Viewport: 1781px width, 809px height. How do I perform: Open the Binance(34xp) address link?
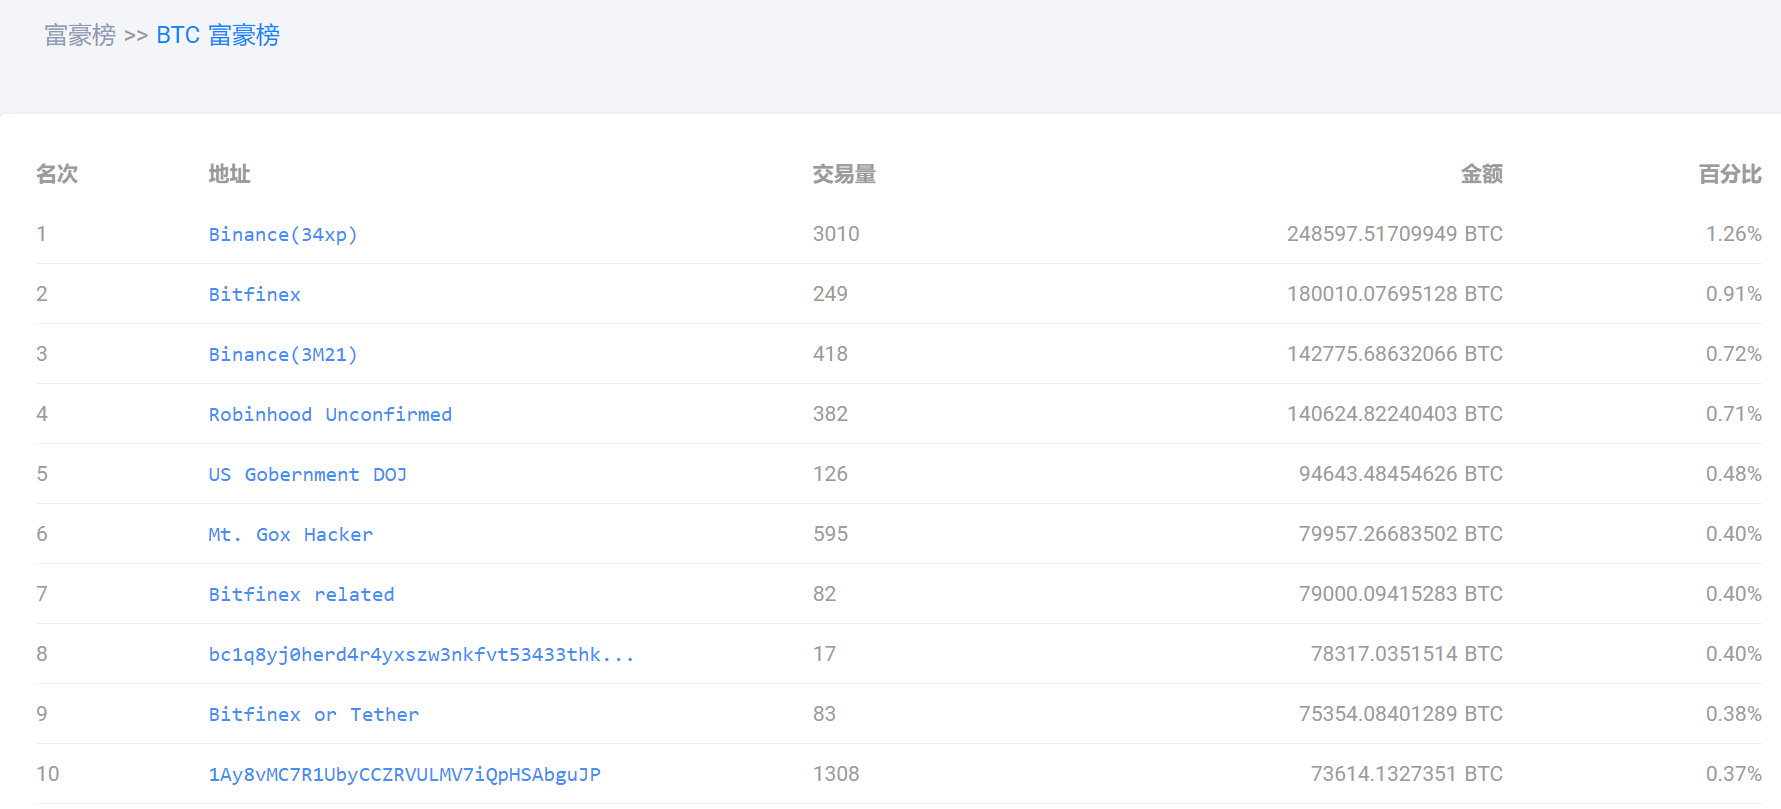(283, 234)
